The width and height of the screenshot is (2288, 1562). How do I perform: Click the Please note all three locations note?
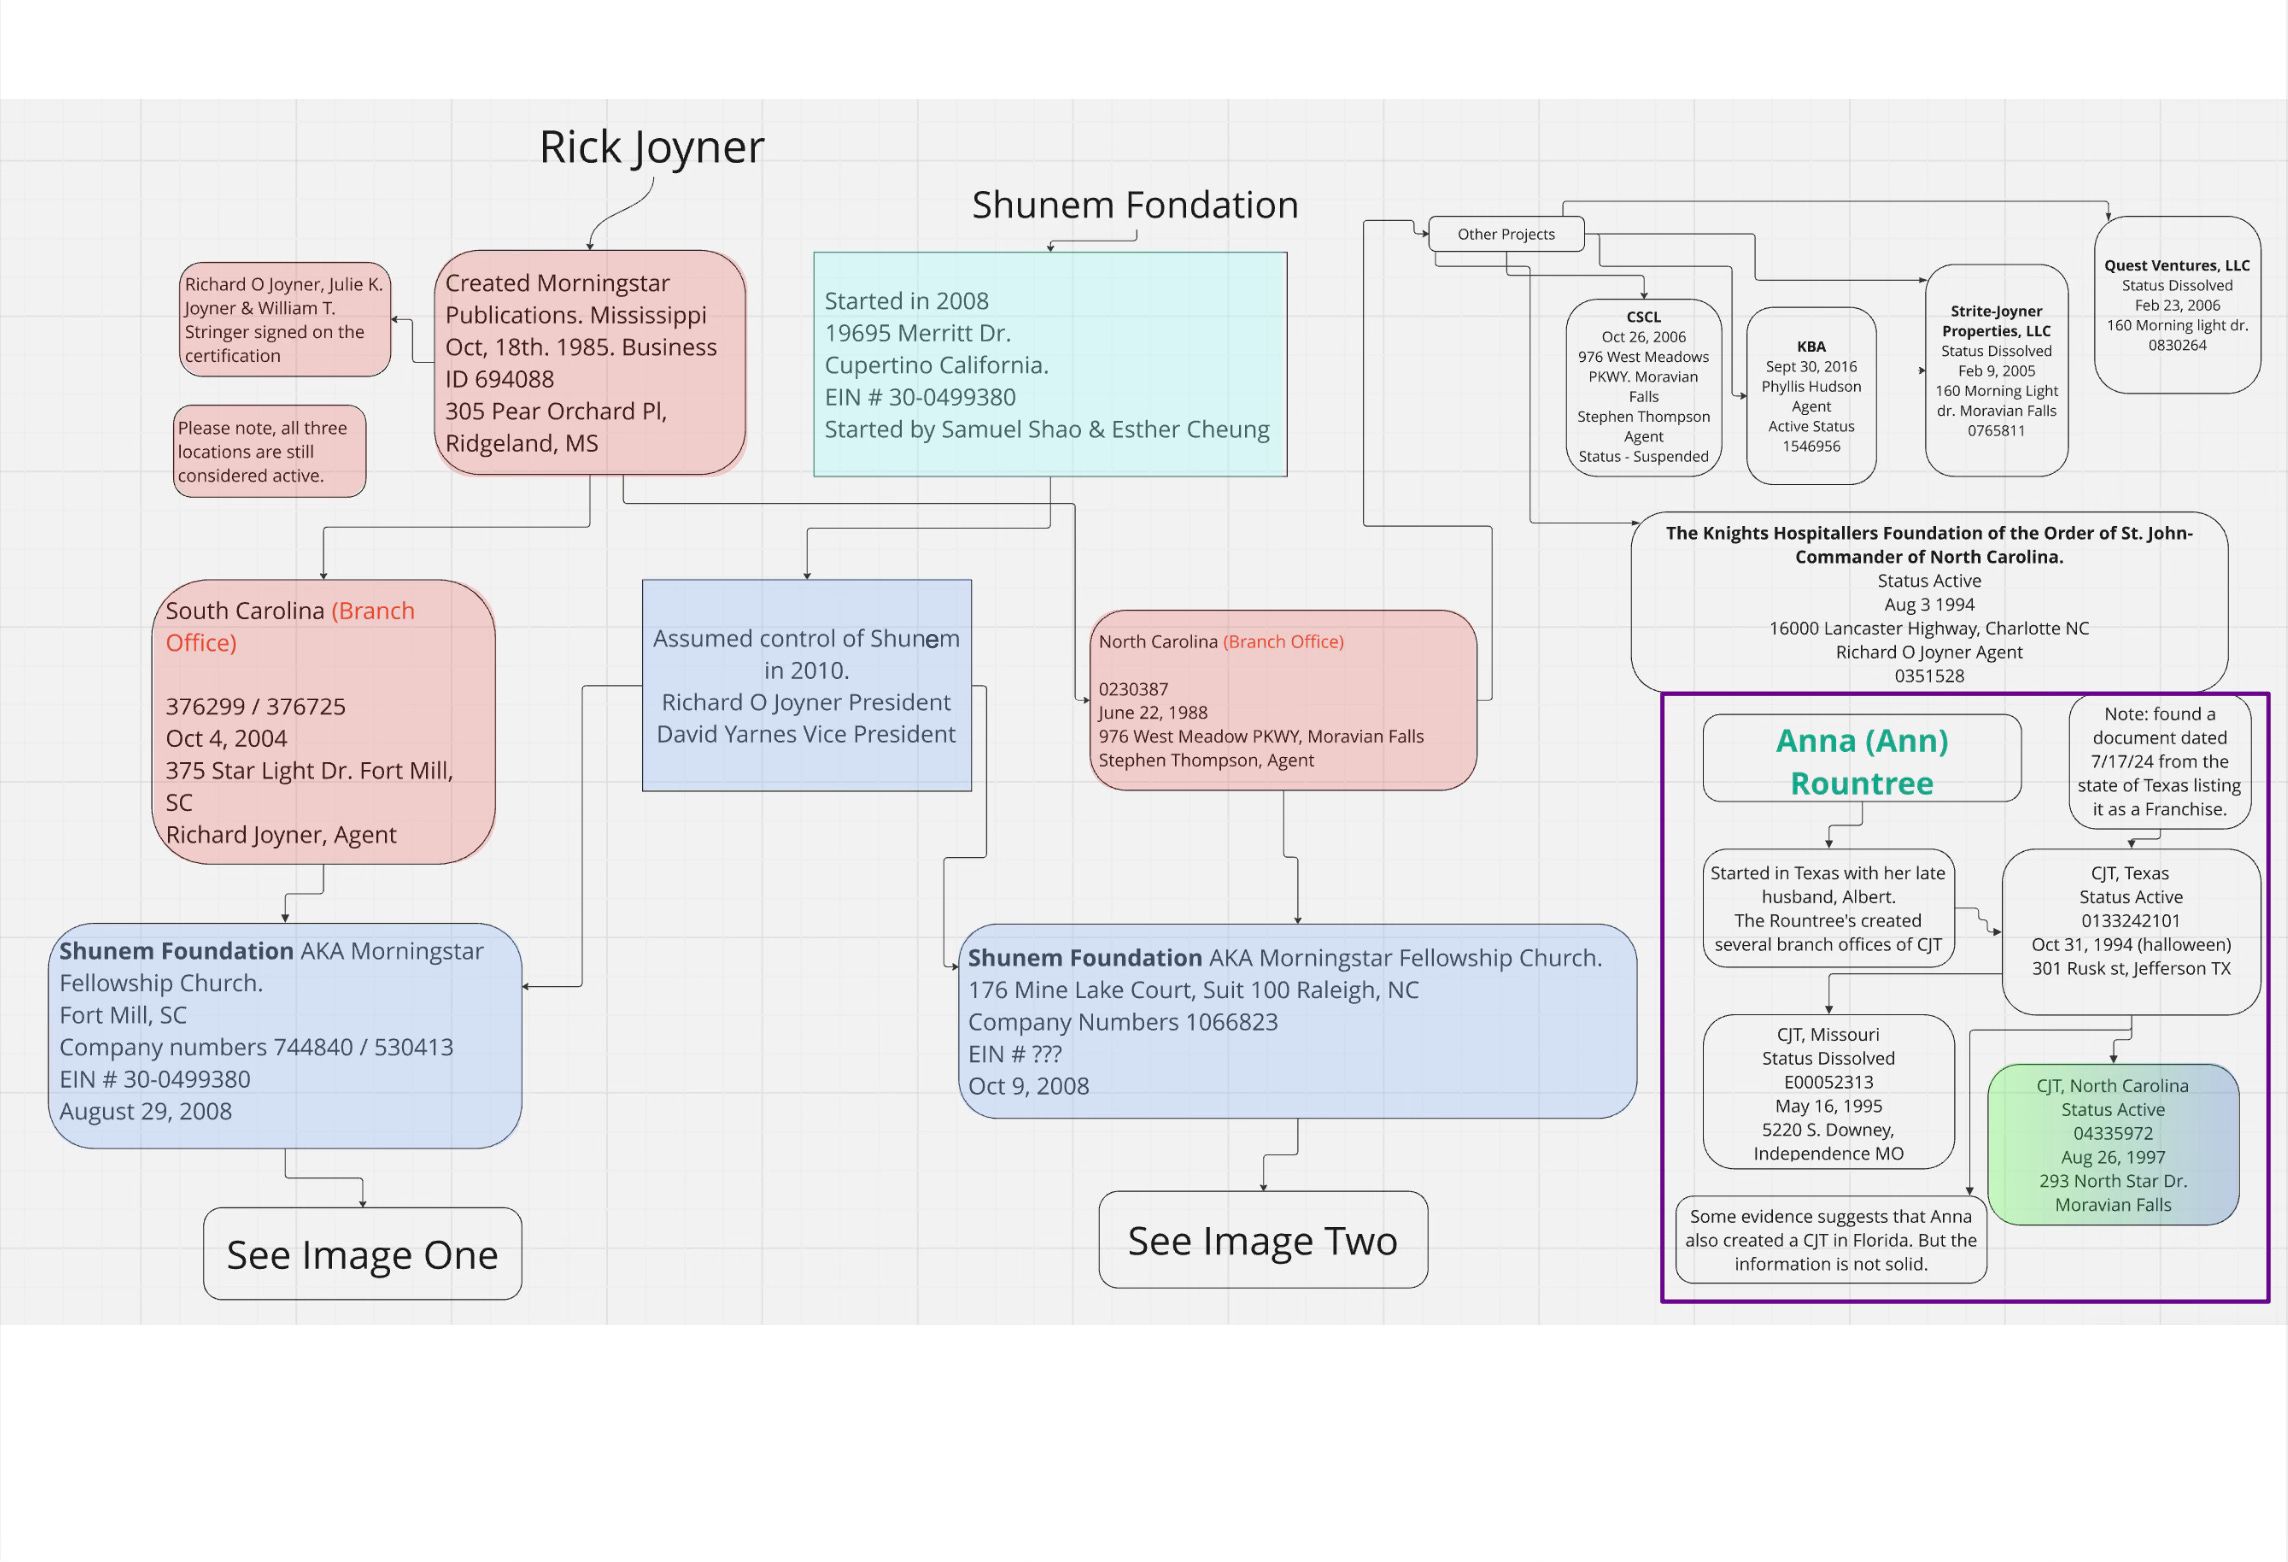coord(269,451)
